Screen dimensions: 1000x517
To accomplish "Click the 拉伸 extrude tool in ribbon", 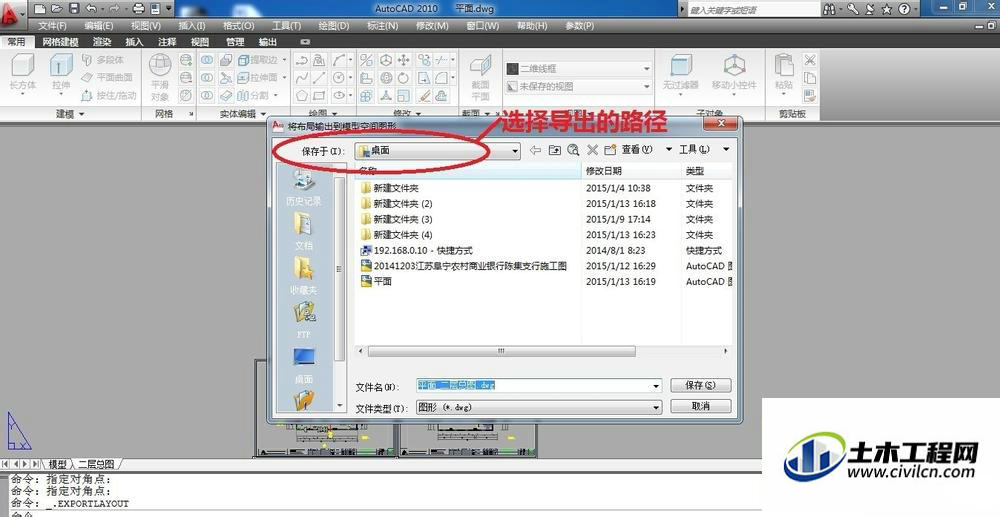I will [61, 72].
